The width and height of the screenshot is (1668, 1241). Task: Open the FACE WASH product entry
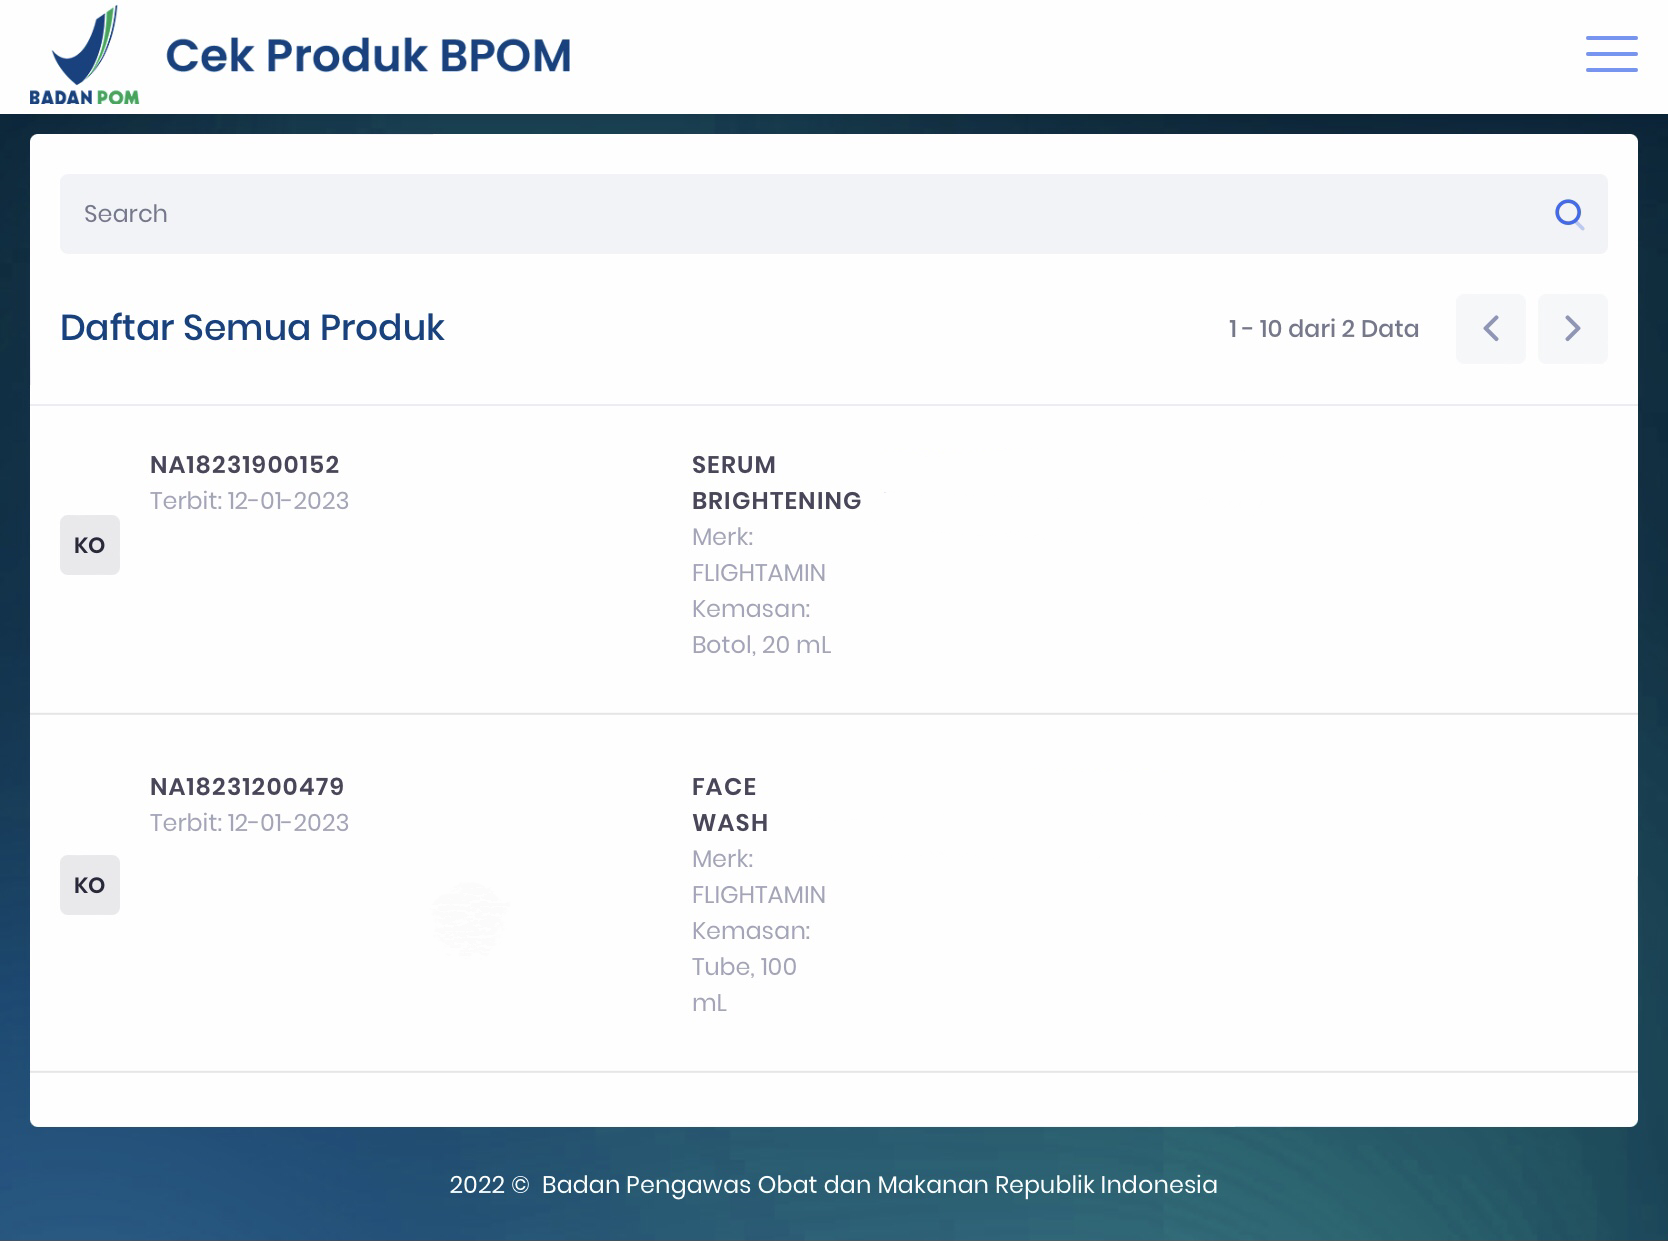tap(730, 805)
